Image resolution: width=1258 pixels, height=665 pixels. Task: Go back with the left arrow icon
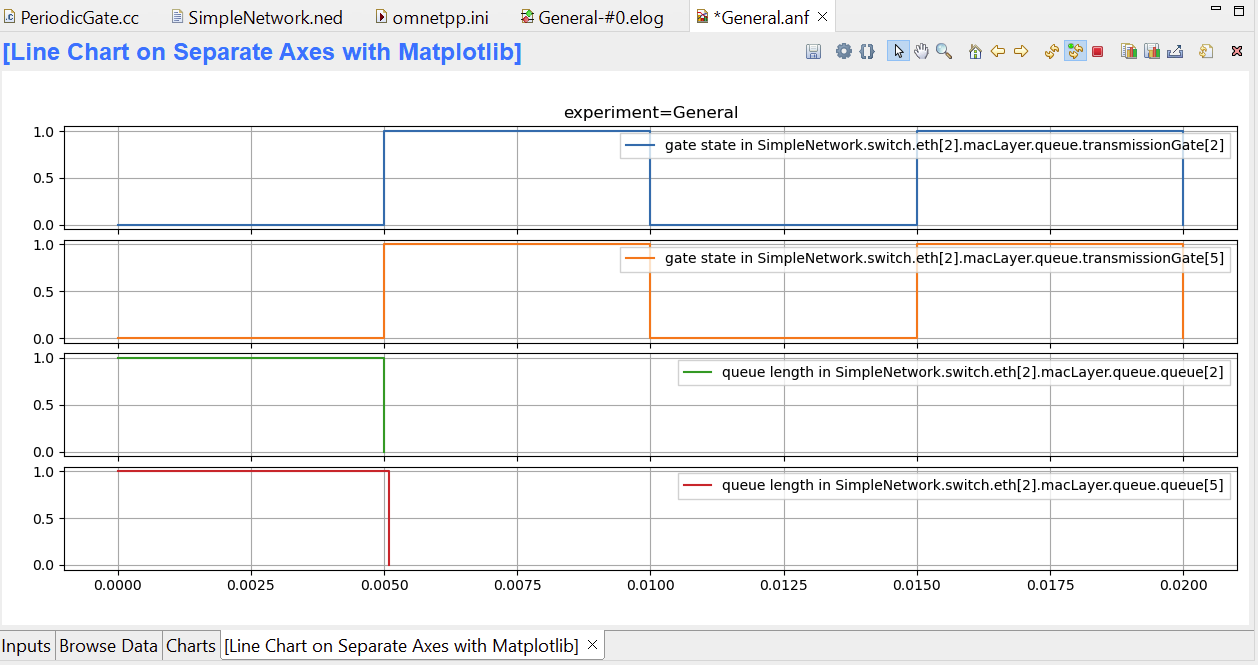click(998, 52)
